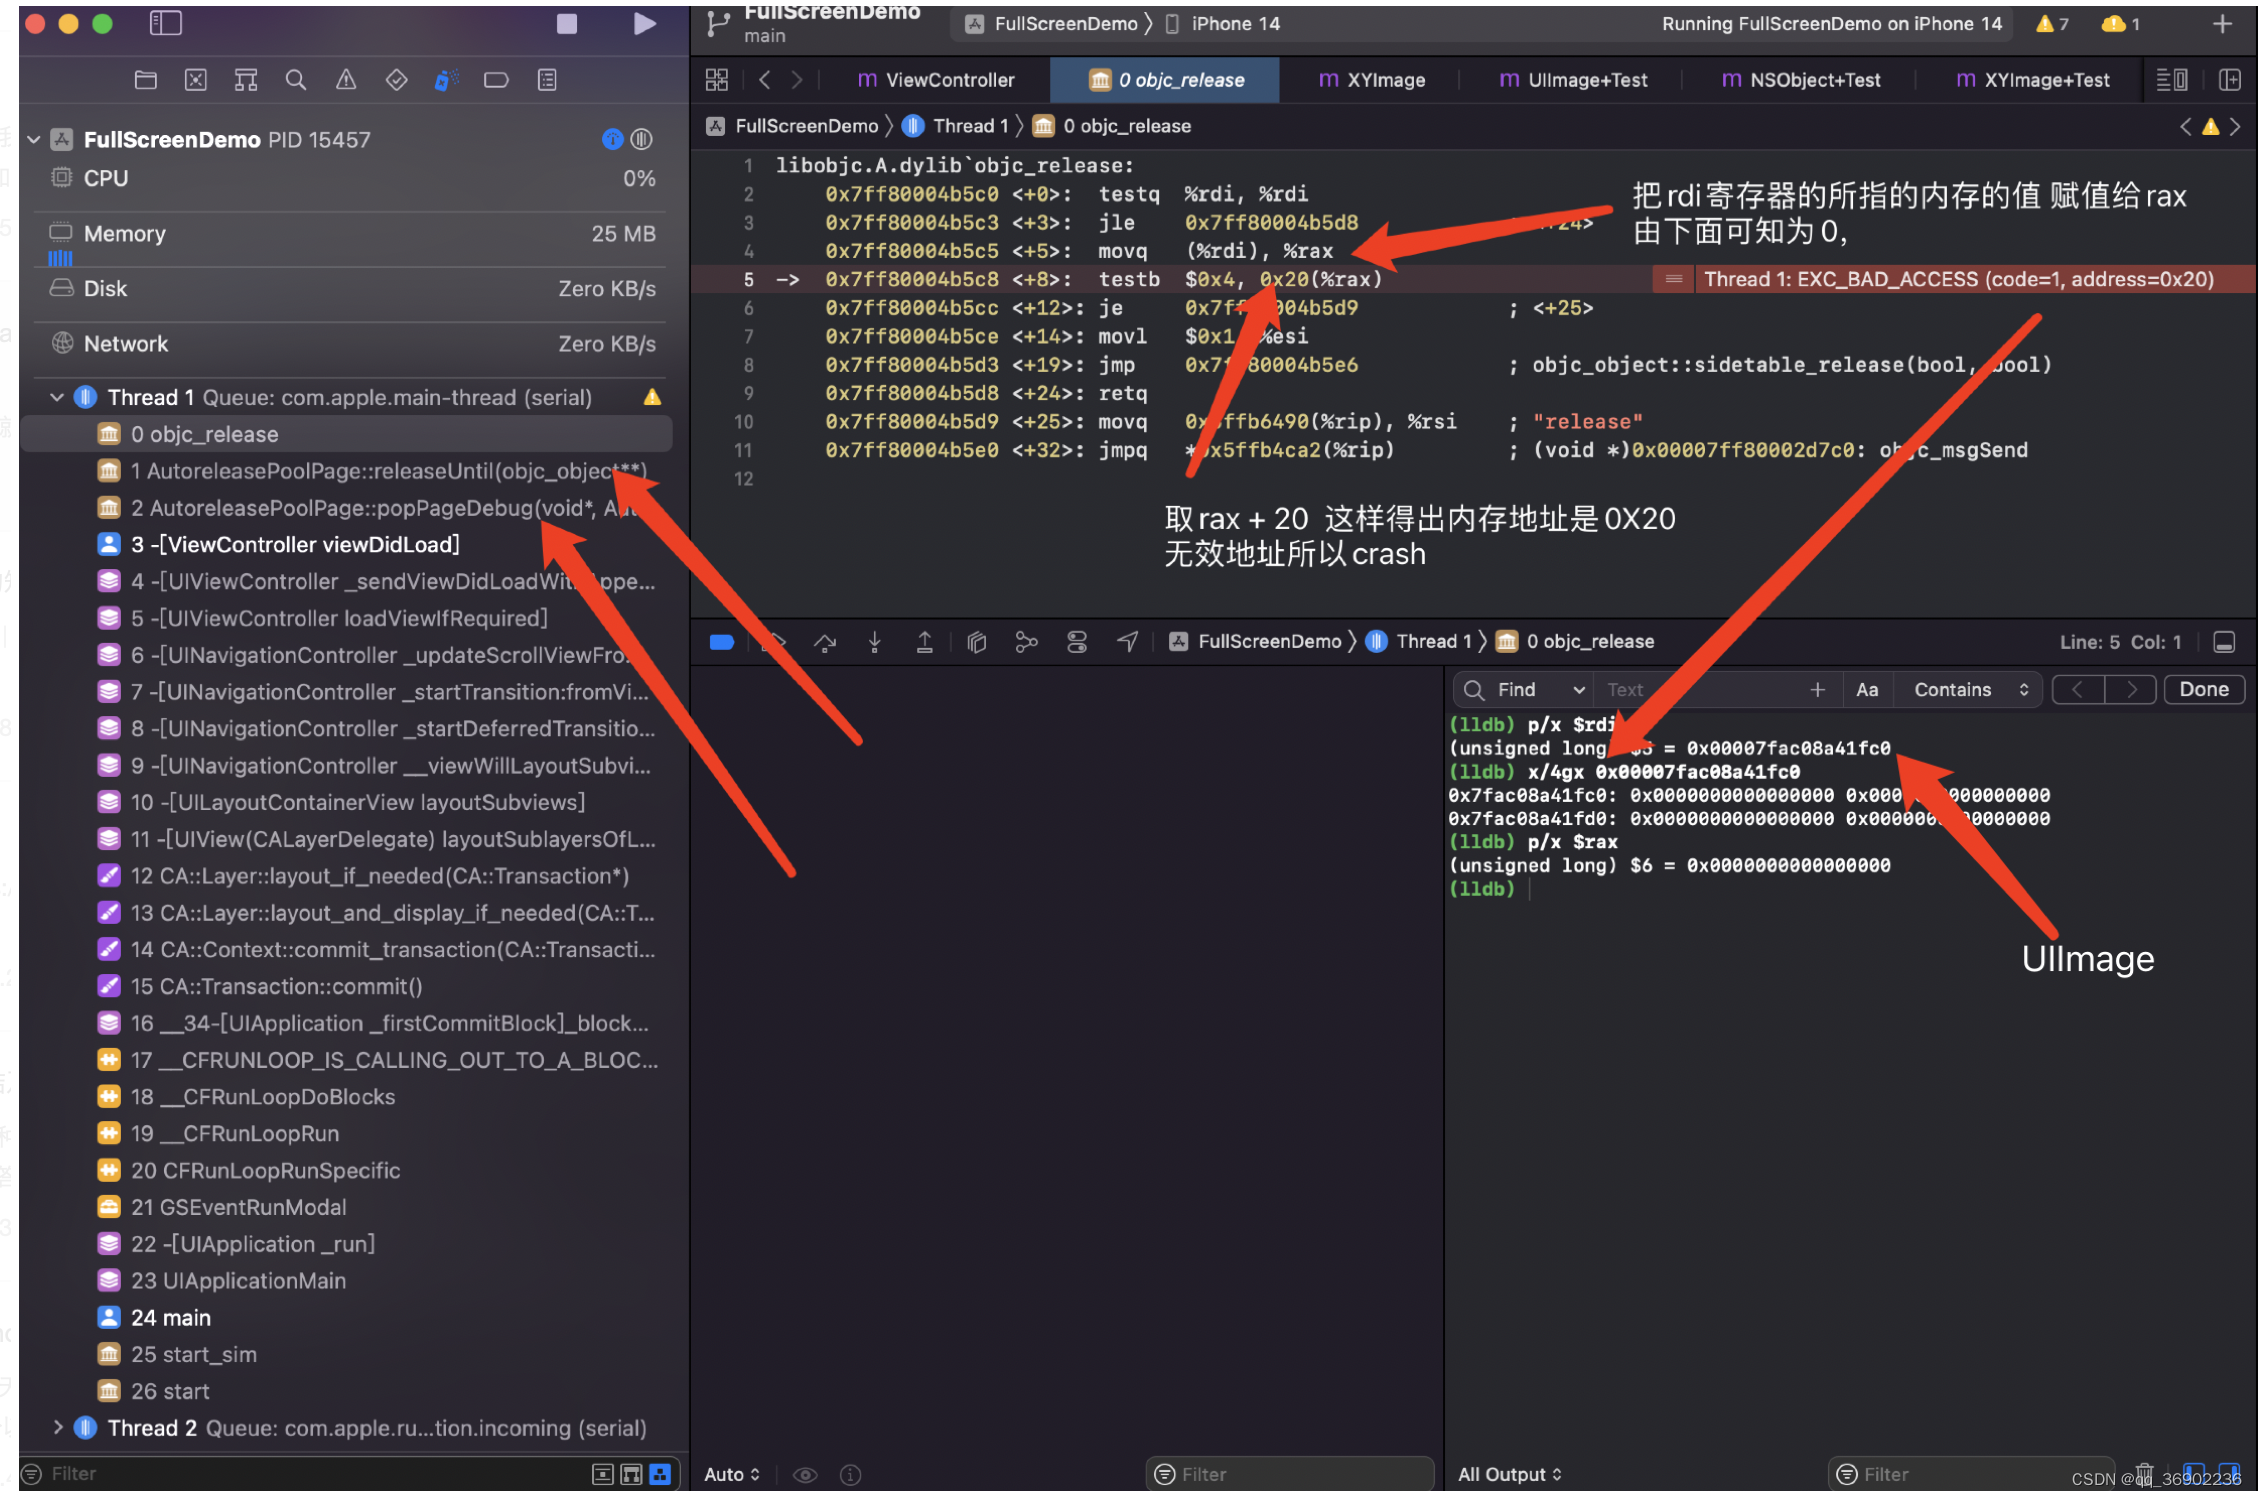
Task: Open the Project navigator folder icon
Action: [x=146, y=80]
